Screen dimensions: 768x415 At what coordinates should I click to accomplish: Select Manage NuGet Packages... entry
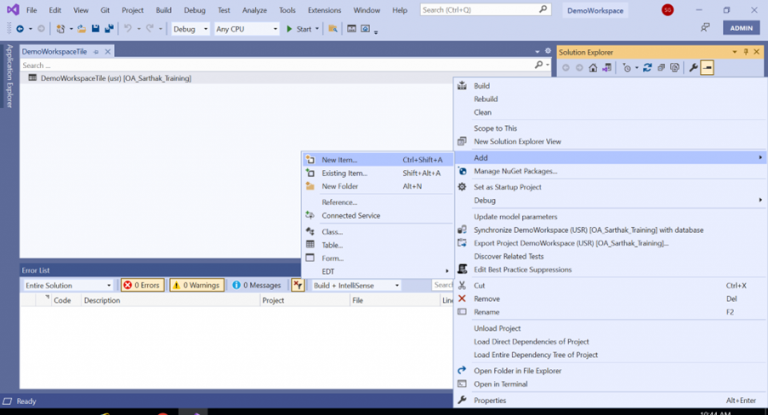(x=610, y=171)
